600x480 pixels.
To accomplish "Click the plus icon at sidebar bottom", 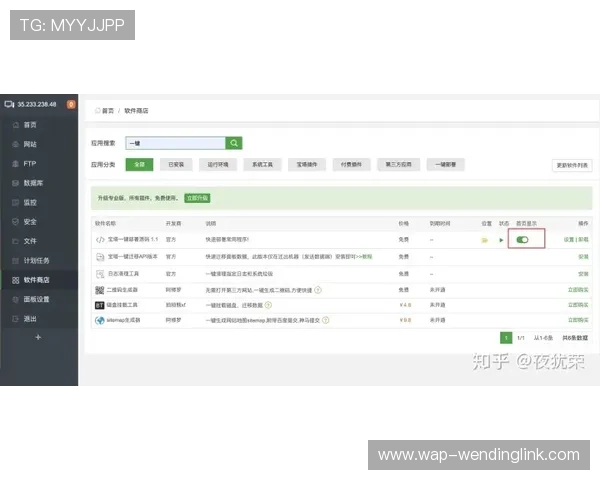I will pyautogui.click(x=38, y=337).
